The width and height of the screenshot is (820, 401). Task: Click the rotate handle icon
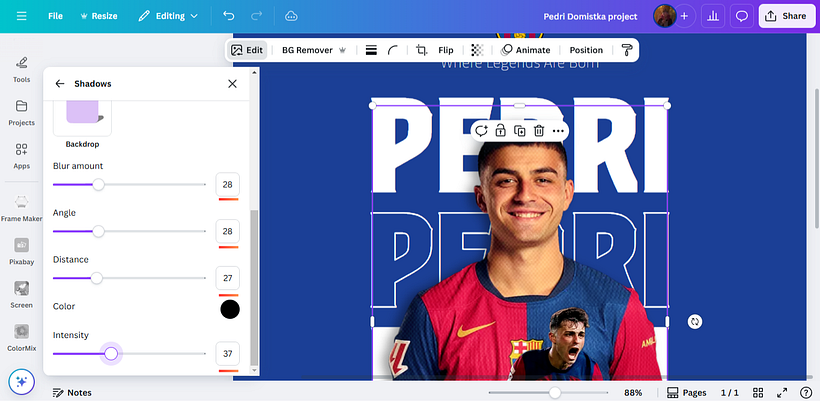tap(694, 322)
